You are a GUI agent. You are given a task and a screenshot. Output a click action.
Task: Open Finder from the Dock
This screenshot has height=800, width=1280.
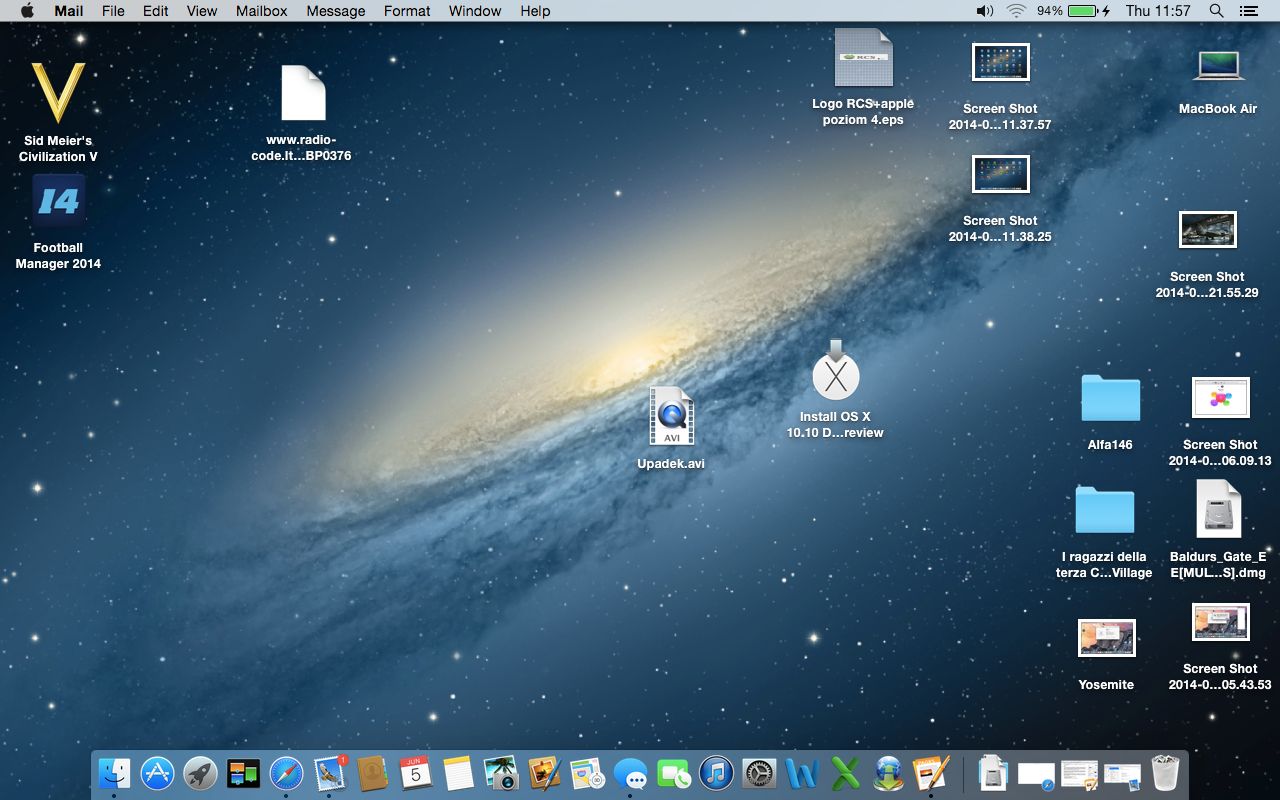coord(115,773)
